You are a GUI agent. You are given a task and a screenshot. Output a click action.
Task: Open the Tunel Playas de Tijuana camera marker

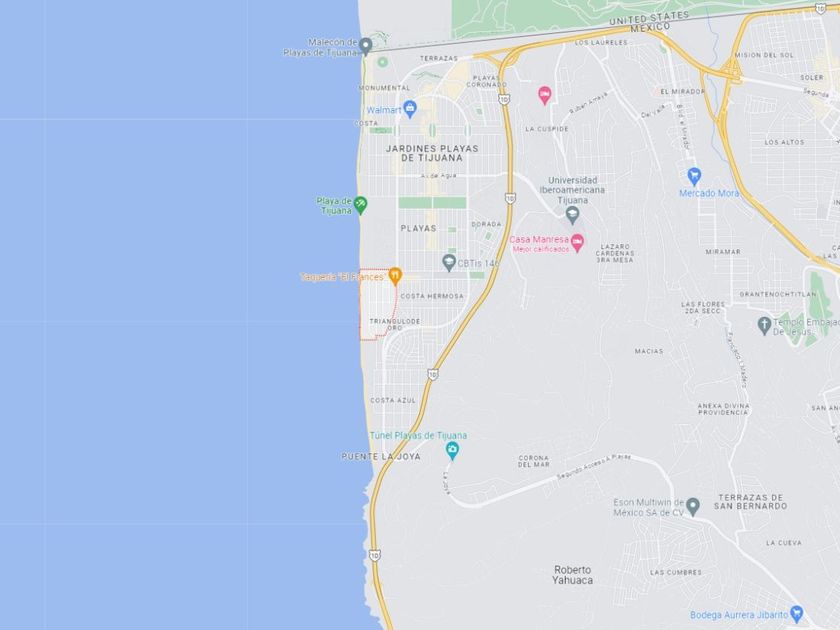click(452, 451)
